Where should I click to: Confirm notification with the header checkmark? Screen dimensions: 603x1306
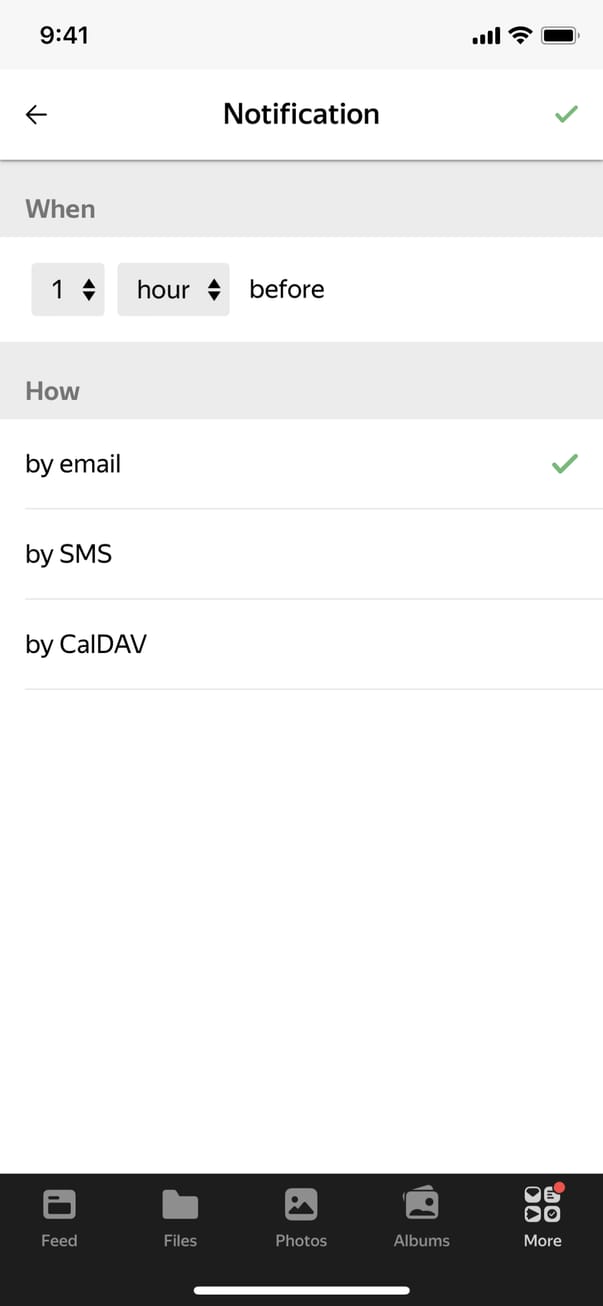[566, 115]
